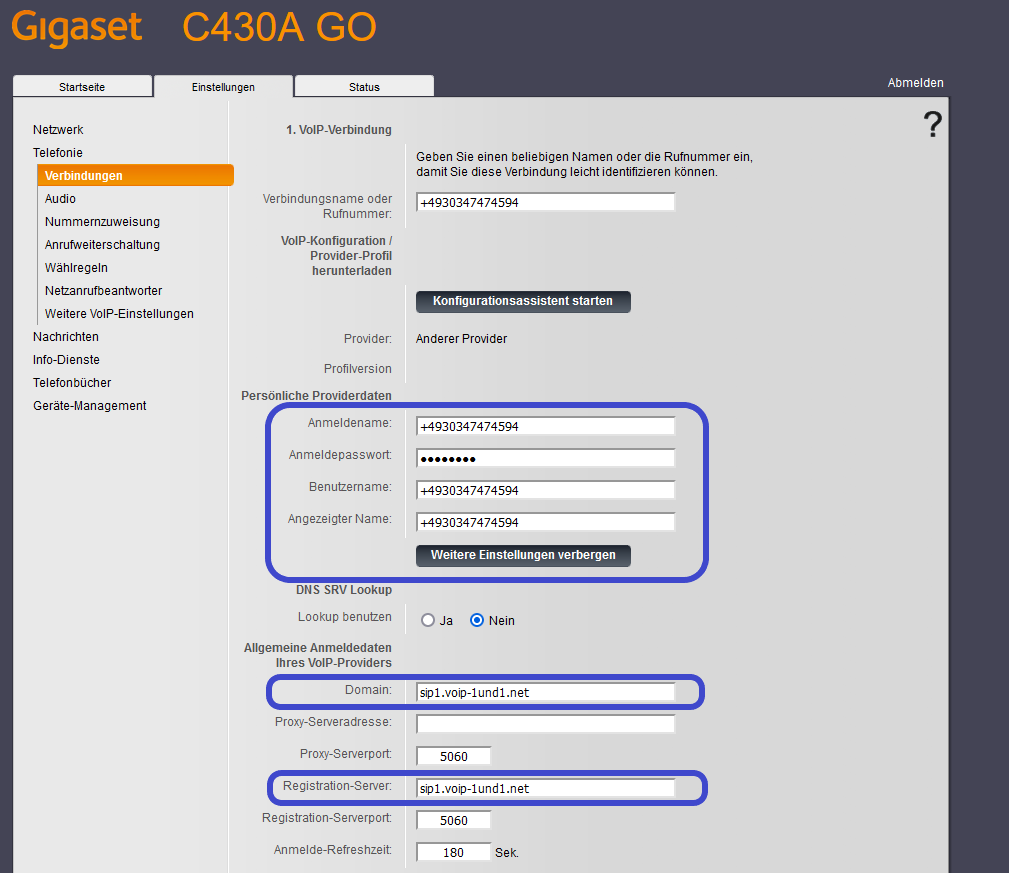Click the Proxy-Serverport field
This screenshot has width=1009, height=873.
point(454,756)
